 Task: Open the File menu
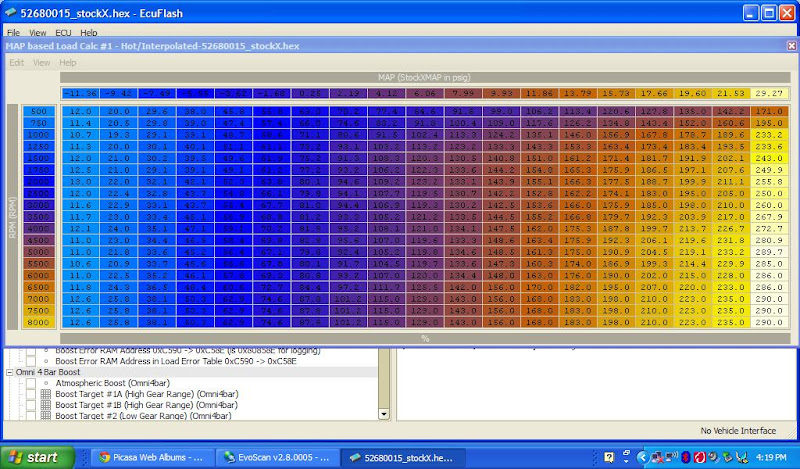pyautogui.click(x=13, y=33)
